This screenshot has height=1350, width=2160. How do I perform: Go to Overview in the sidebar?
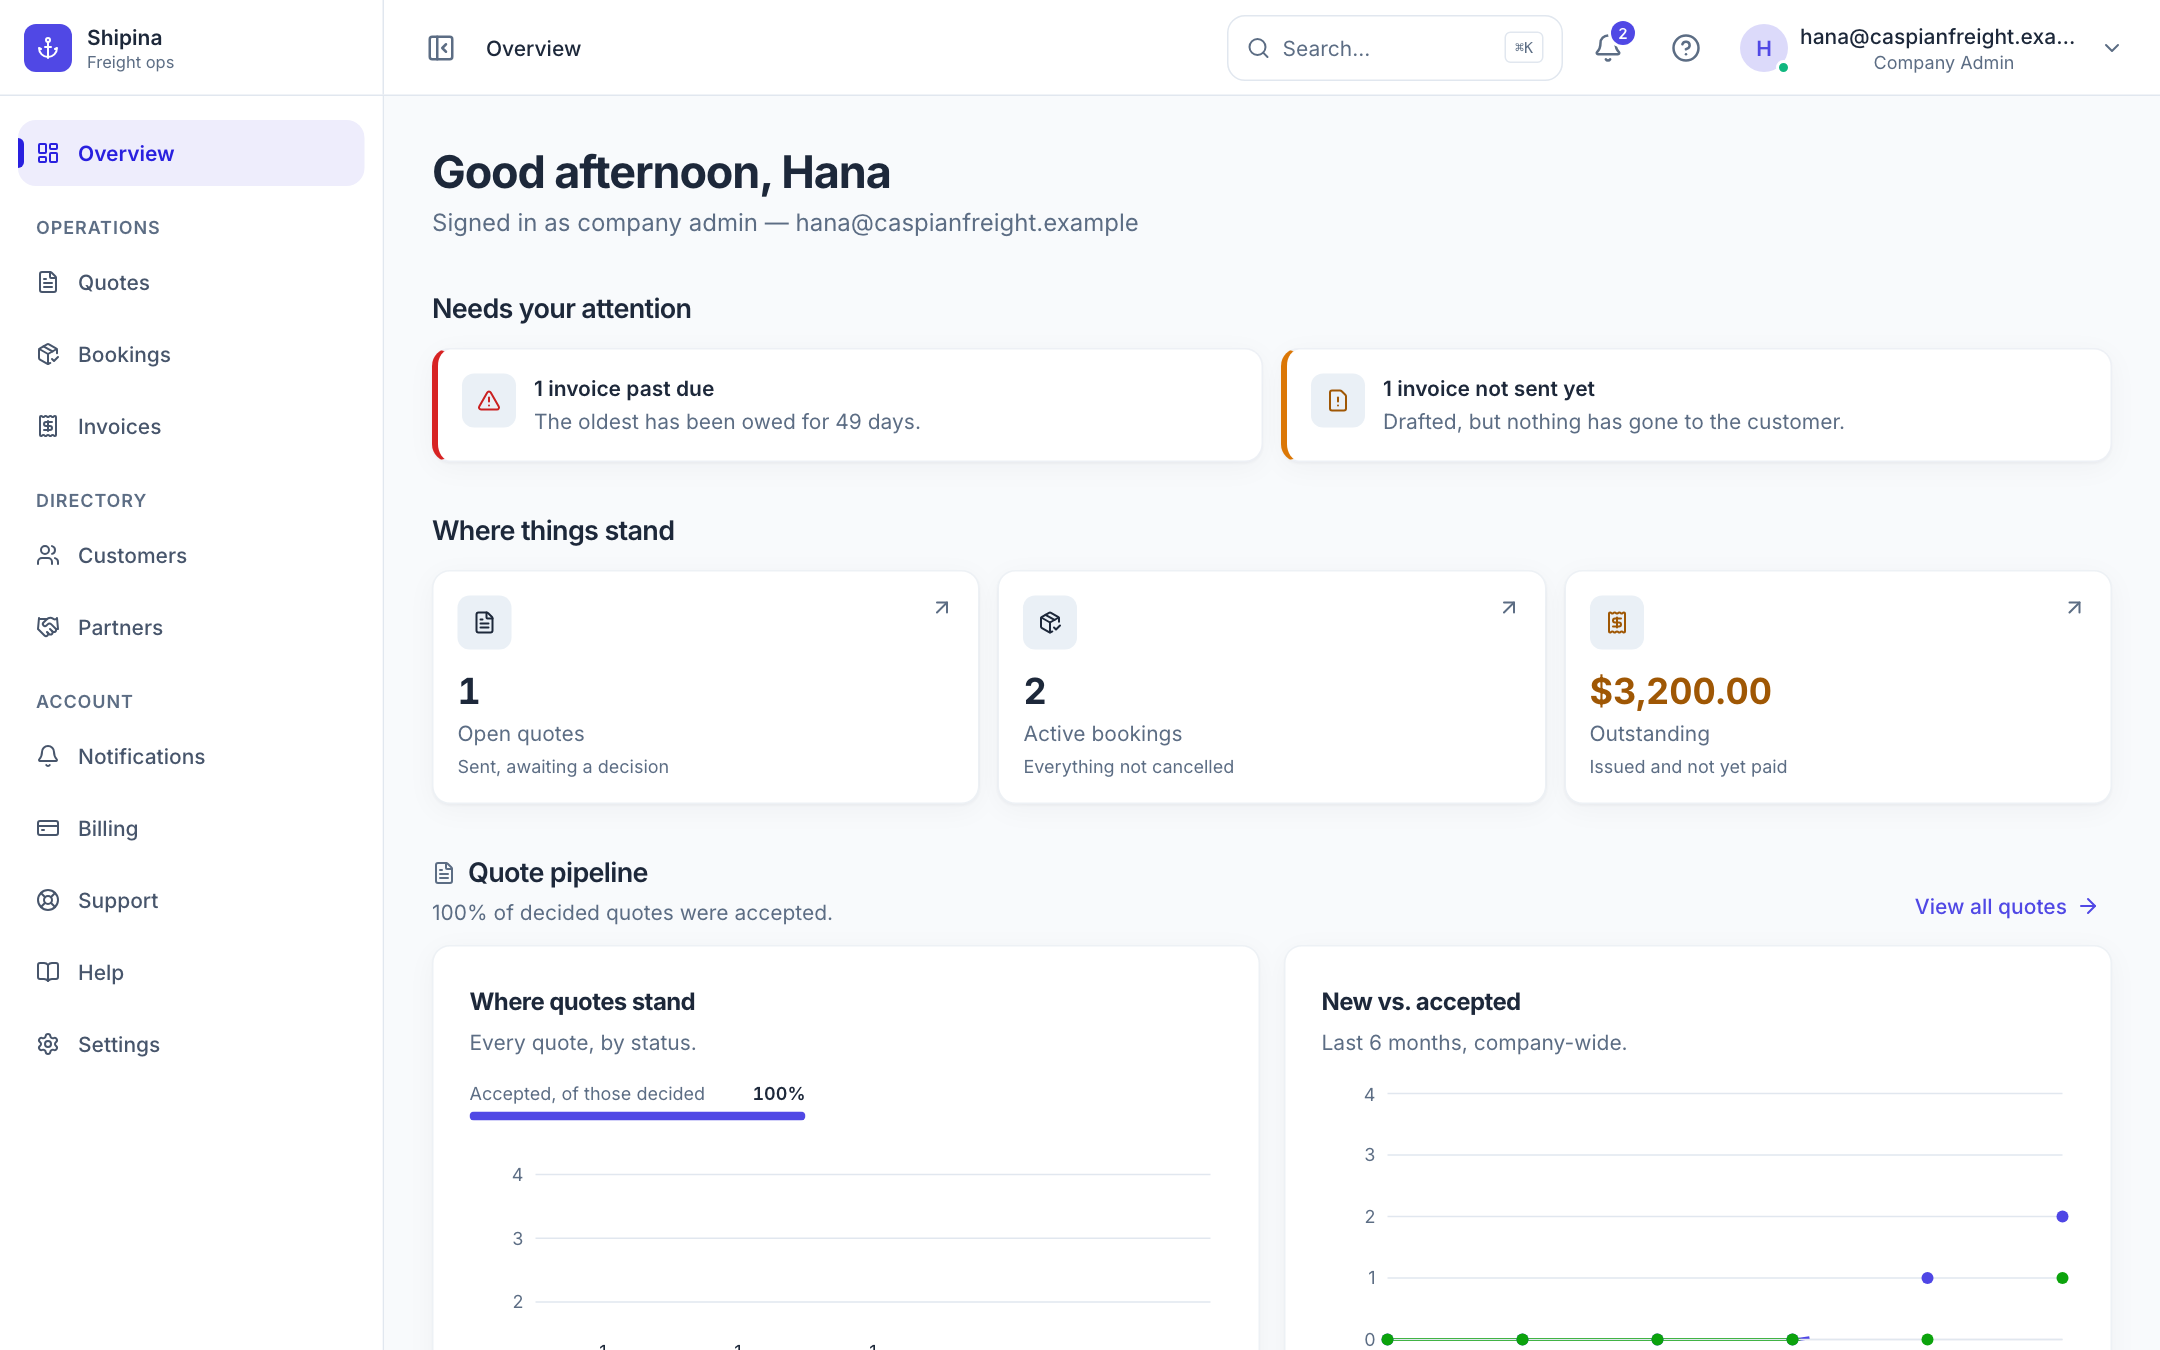tap(191, 153)
